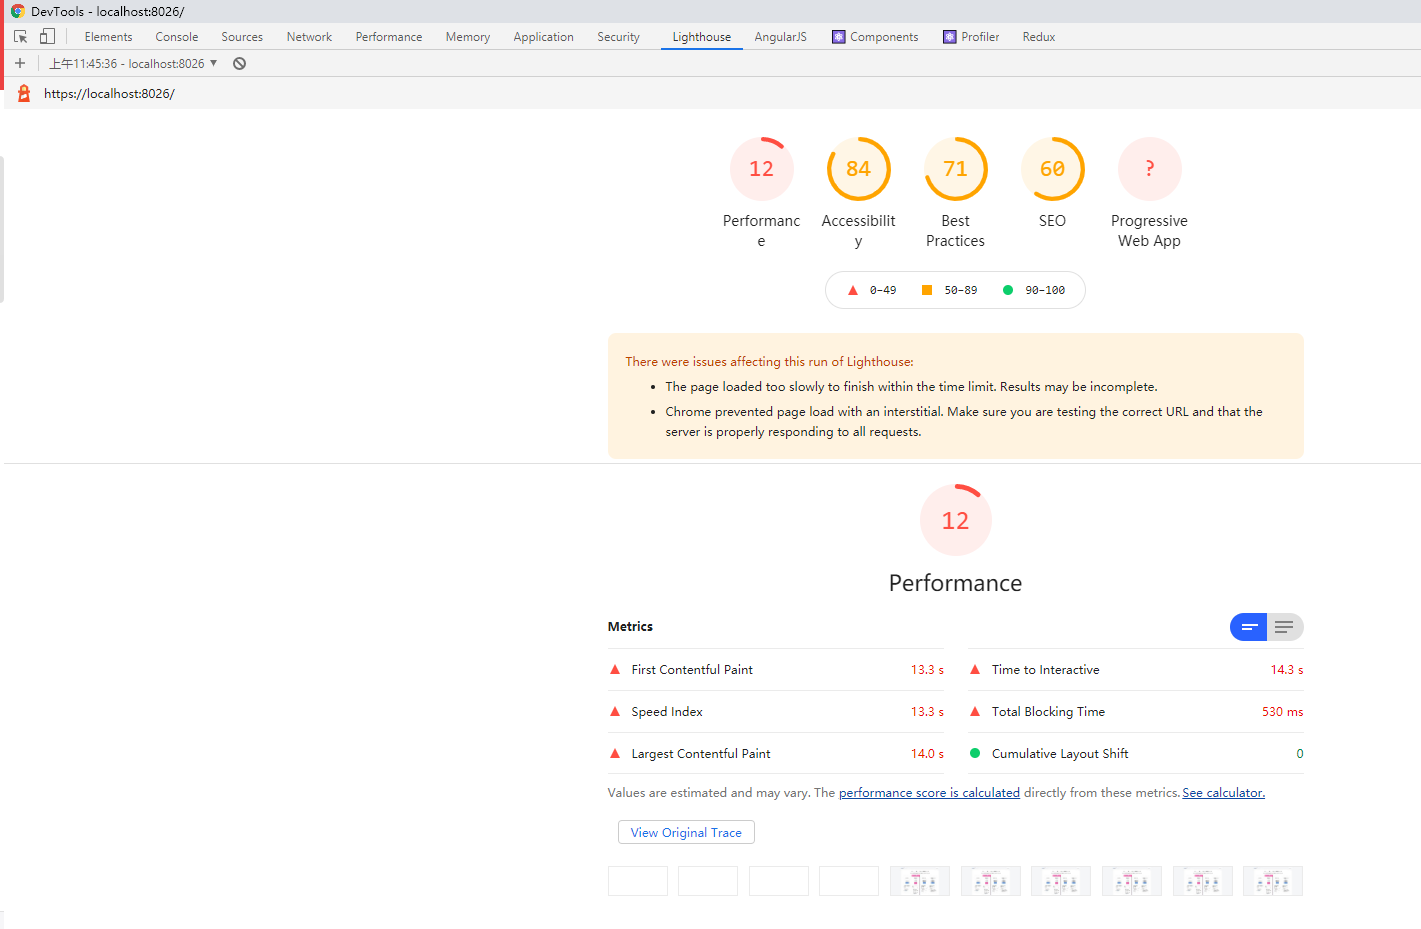Image resolution: width=1421 pixels, height=929 pixels.
Task: Open the 'See calculator.' link
Action: (x=1223, y=793)
